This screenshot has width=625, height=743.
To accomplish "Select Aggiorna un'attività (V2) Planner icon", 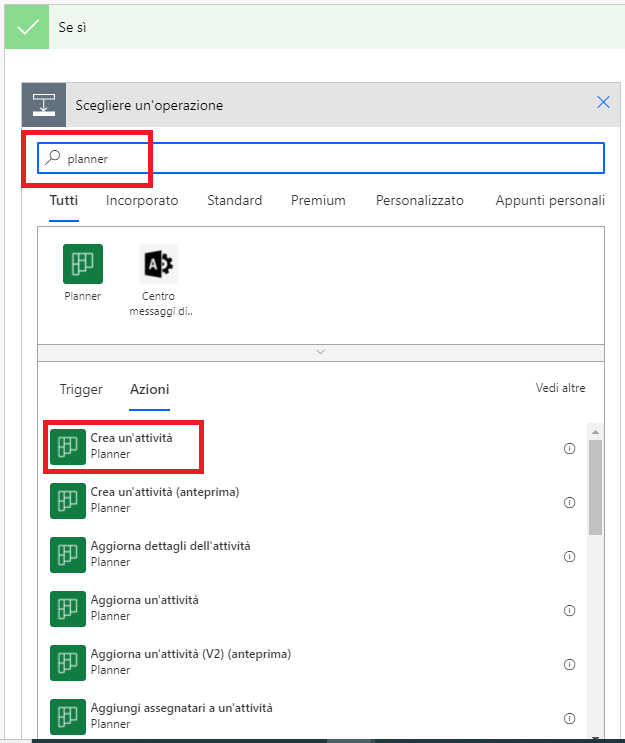I will (68, 663).
